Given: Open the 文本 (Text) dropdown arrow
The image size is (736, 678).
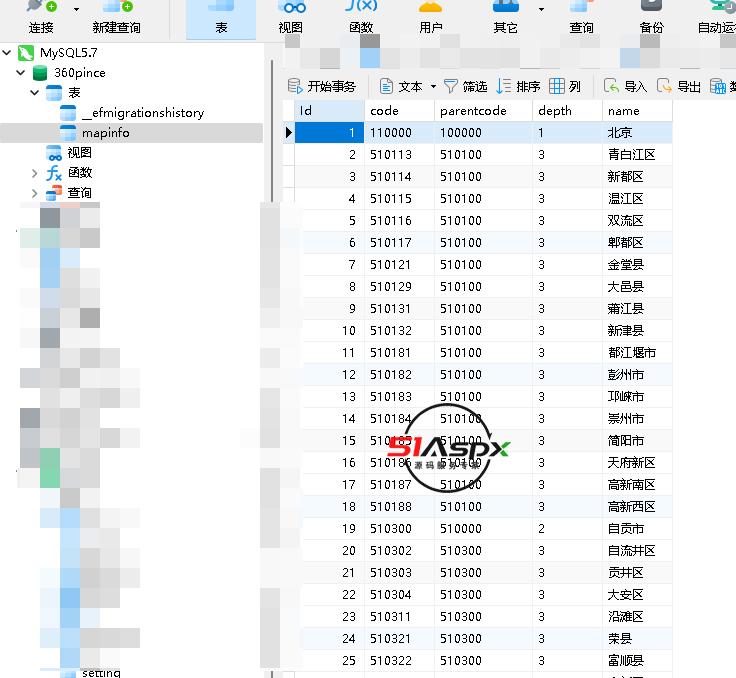Looking at the screenshot, I should (433, 87).
